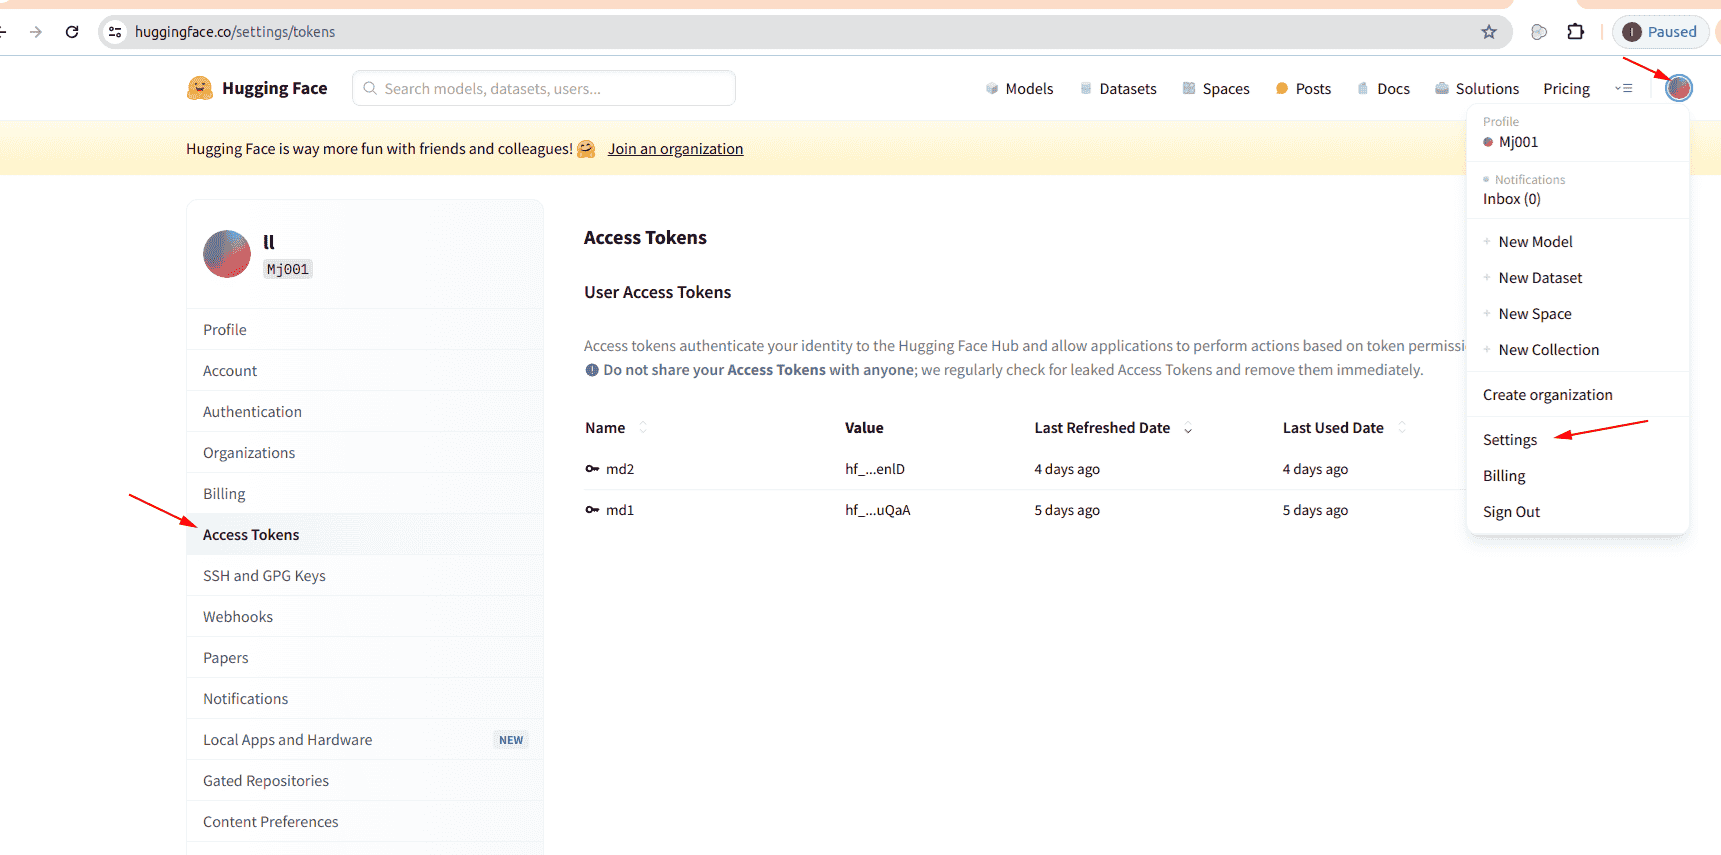Screen dimensions: 1721x855
Task: Bookmark this page with star icon
Action: (1489, 32)
